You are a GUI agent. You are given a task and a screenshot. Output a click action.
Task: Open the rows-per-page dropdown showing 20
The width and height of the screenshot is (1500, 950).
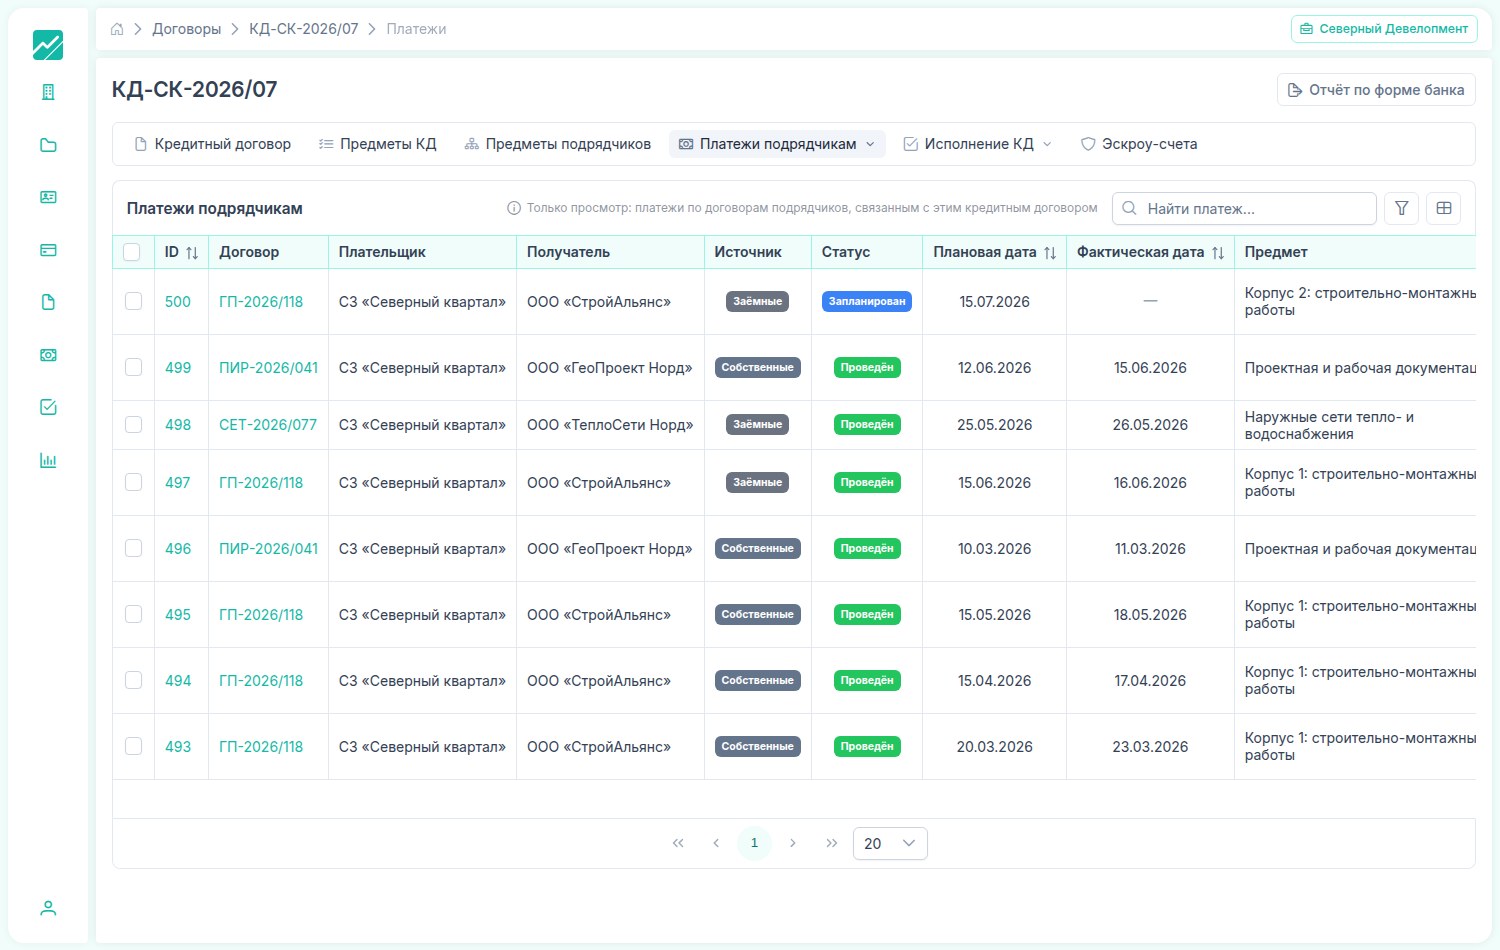click(890, 843)
